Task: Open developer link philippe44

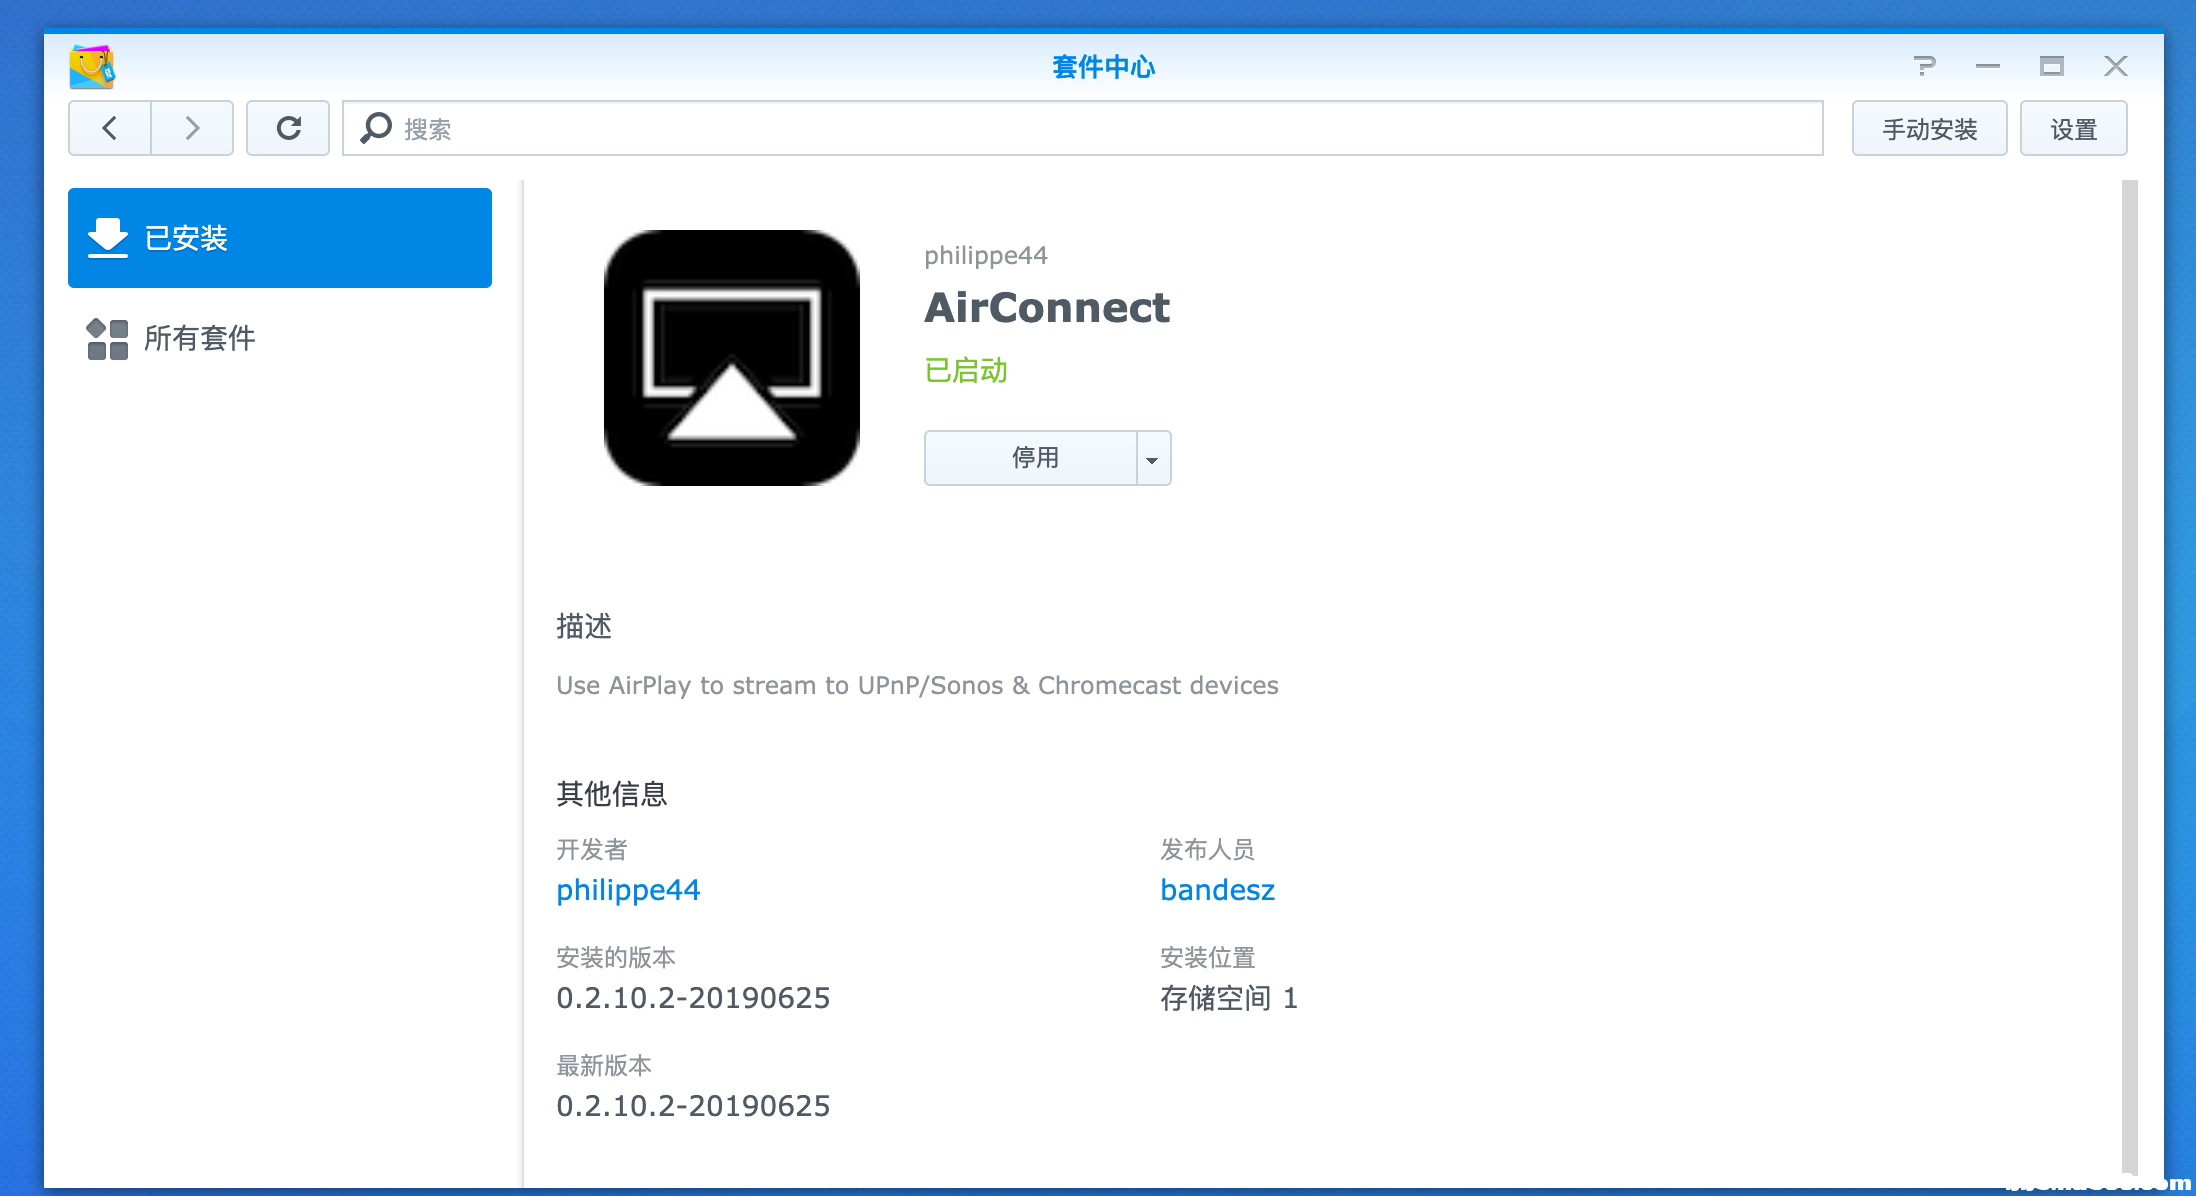Action: pyautogui.click(x=628, y=890)
